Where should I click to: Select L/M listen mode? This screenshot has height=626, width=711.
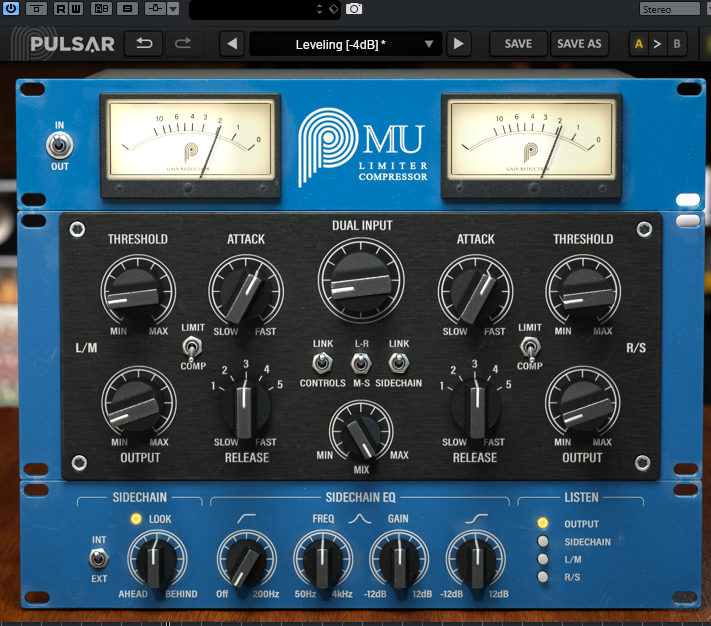(542, 559)
